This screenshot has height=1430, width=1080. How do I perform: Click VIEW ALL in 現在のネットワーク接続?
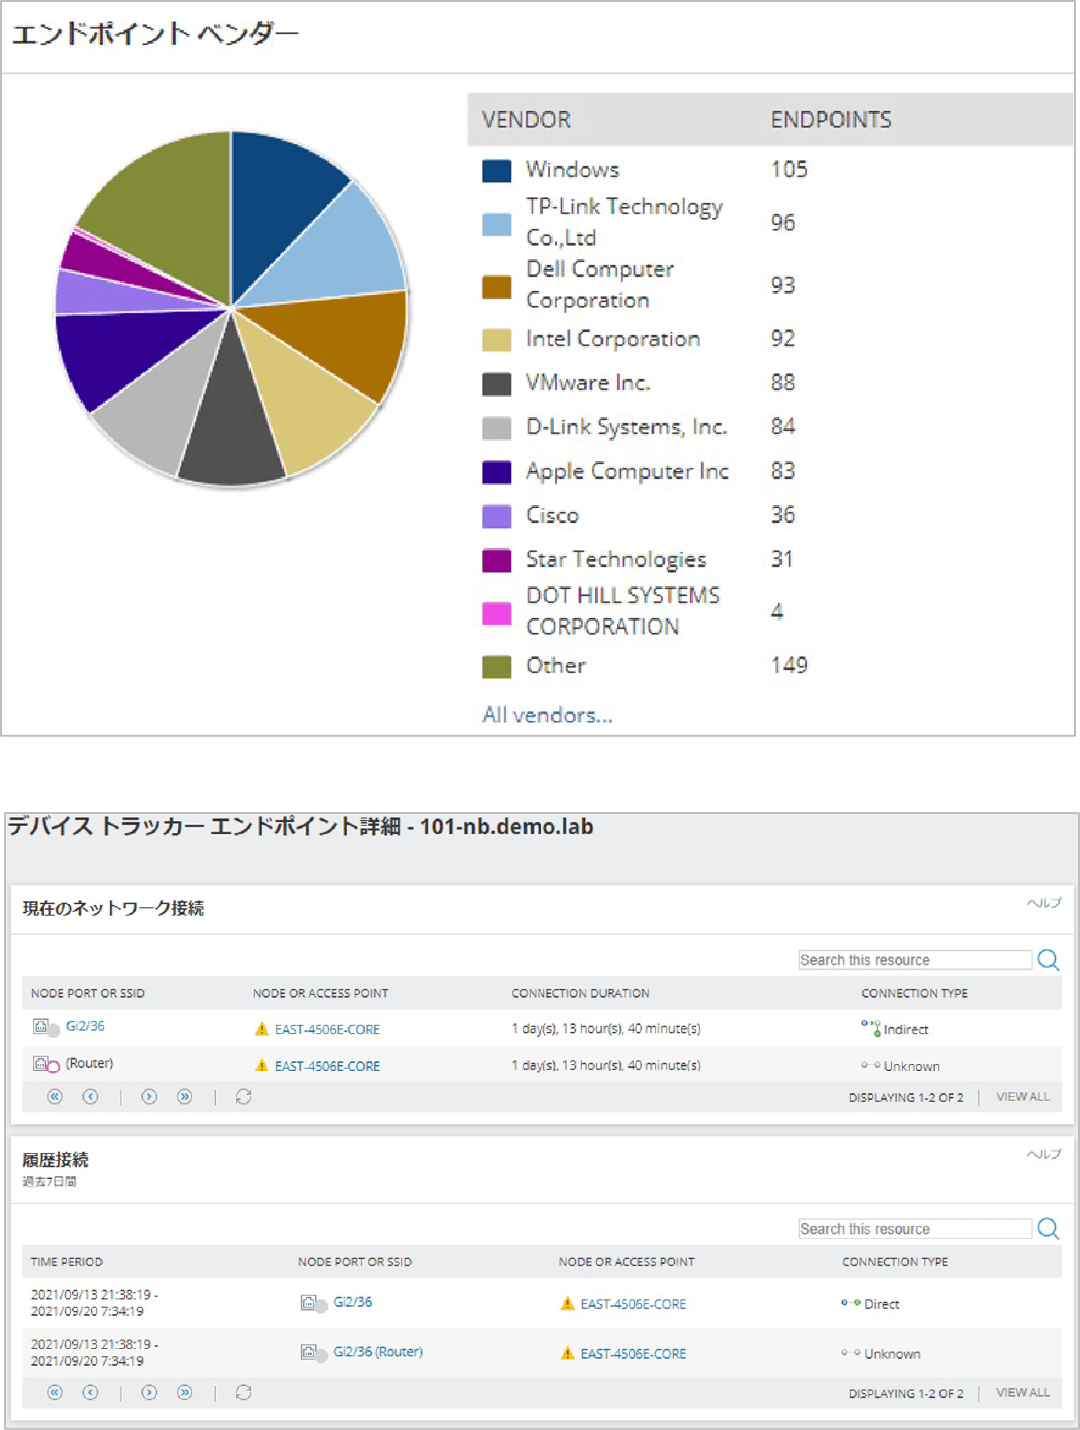coord(1022,1097)
